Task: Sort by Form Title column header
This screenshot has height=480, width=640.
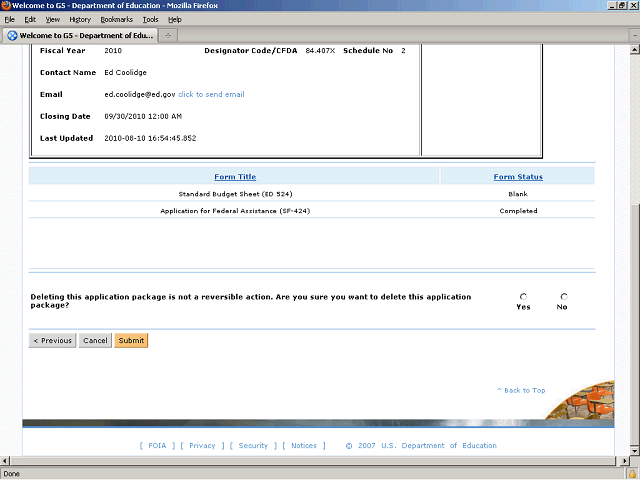Action: click(x=235, y=177)
